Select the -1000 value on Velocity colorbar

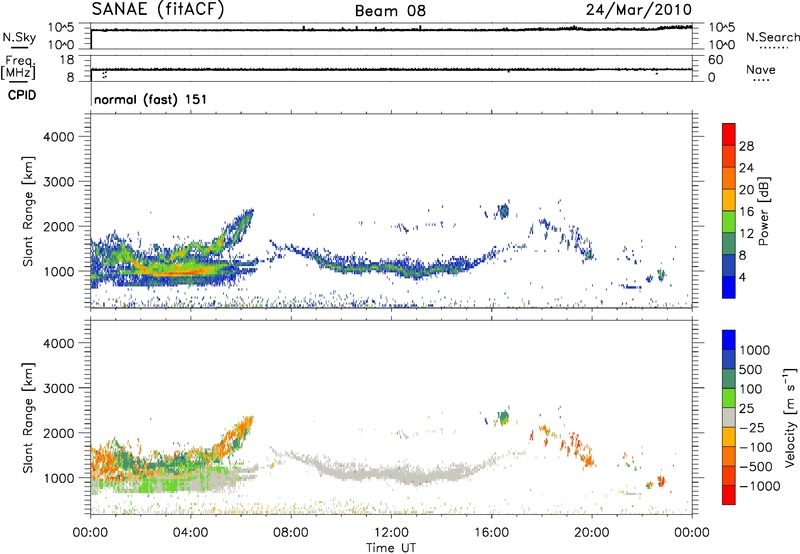(x=759, y=486)
